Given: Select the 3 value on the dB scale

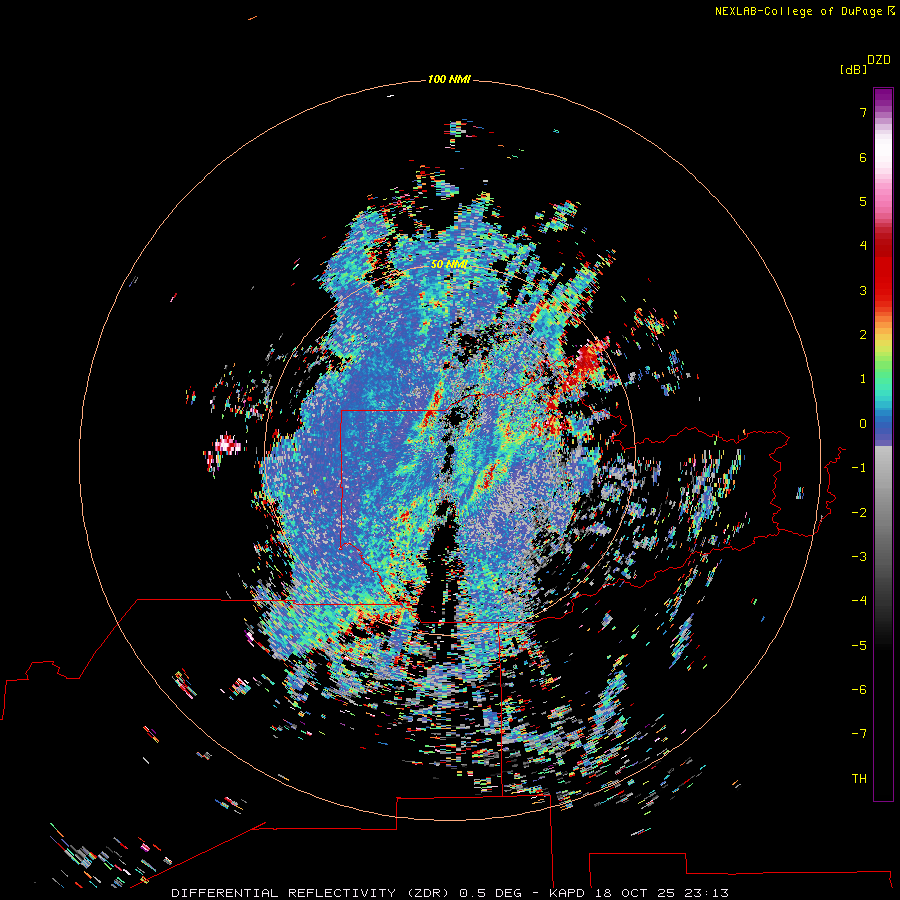Looking at the screenshot, I should [863, 290].
